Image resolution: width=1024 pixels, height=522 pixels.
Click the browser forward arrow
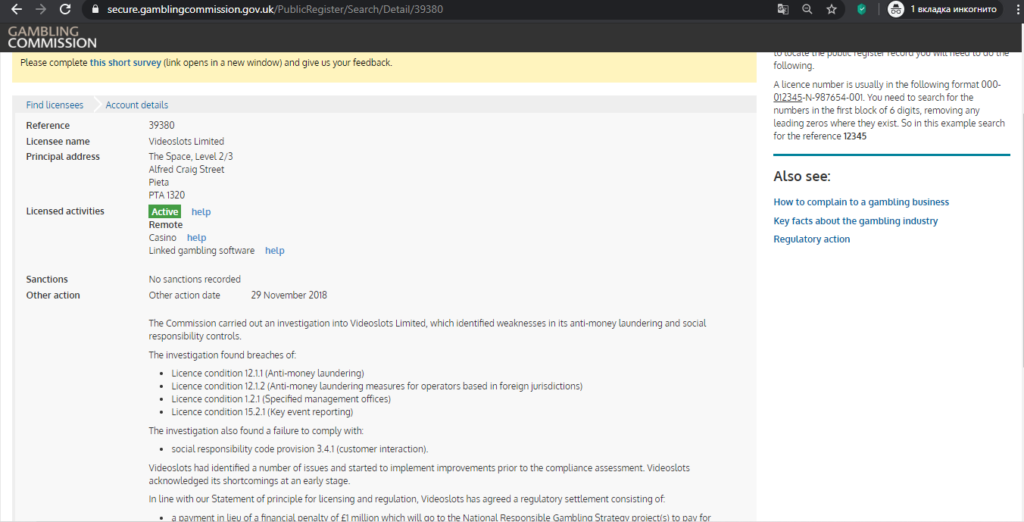point(41,9)
